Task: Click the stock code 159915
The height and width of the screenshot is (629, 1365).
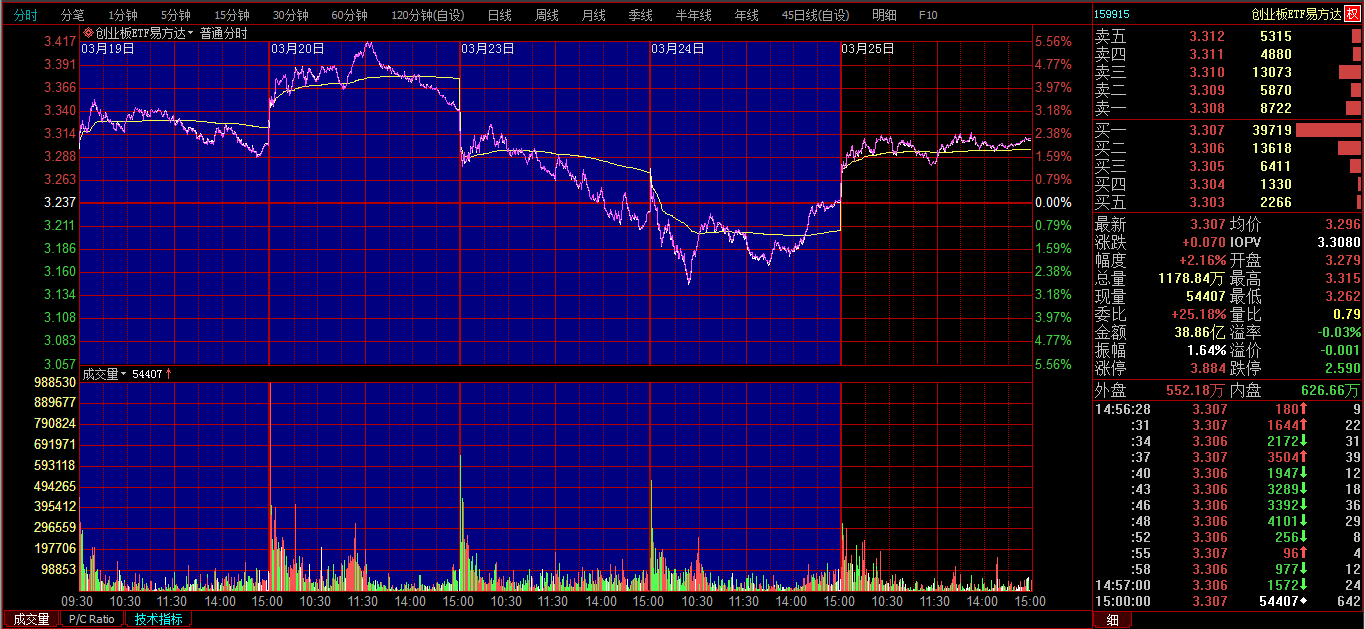Action: pos(1112,14)
